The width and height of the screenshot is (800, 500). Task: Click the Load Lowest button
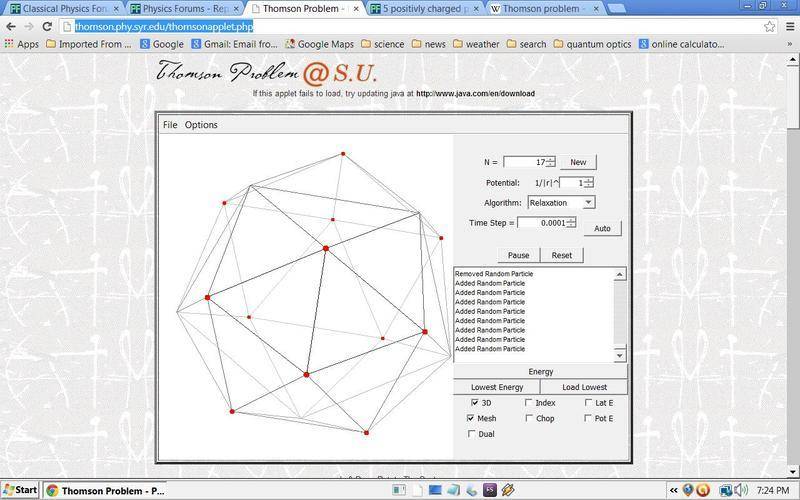(x=584, y=387)
